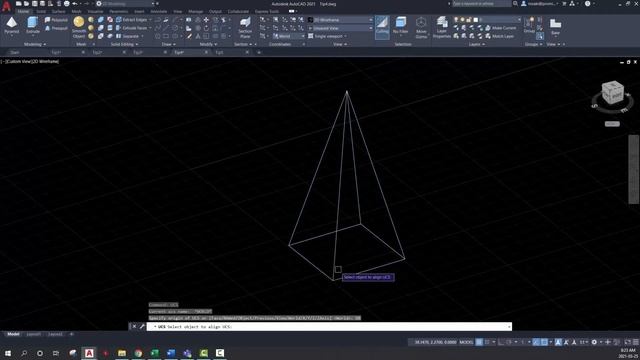
Task: Choose the Presspull tool
Action: coord(56,28)
